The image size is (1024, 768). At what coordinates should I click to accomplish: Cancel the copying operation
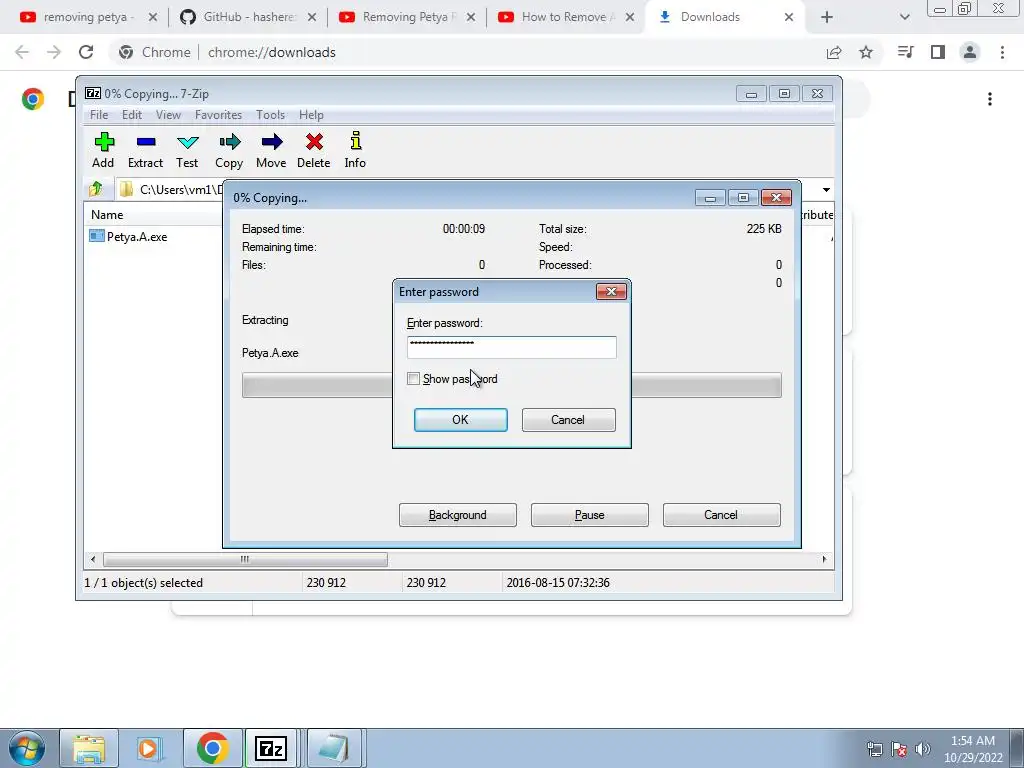721,515
